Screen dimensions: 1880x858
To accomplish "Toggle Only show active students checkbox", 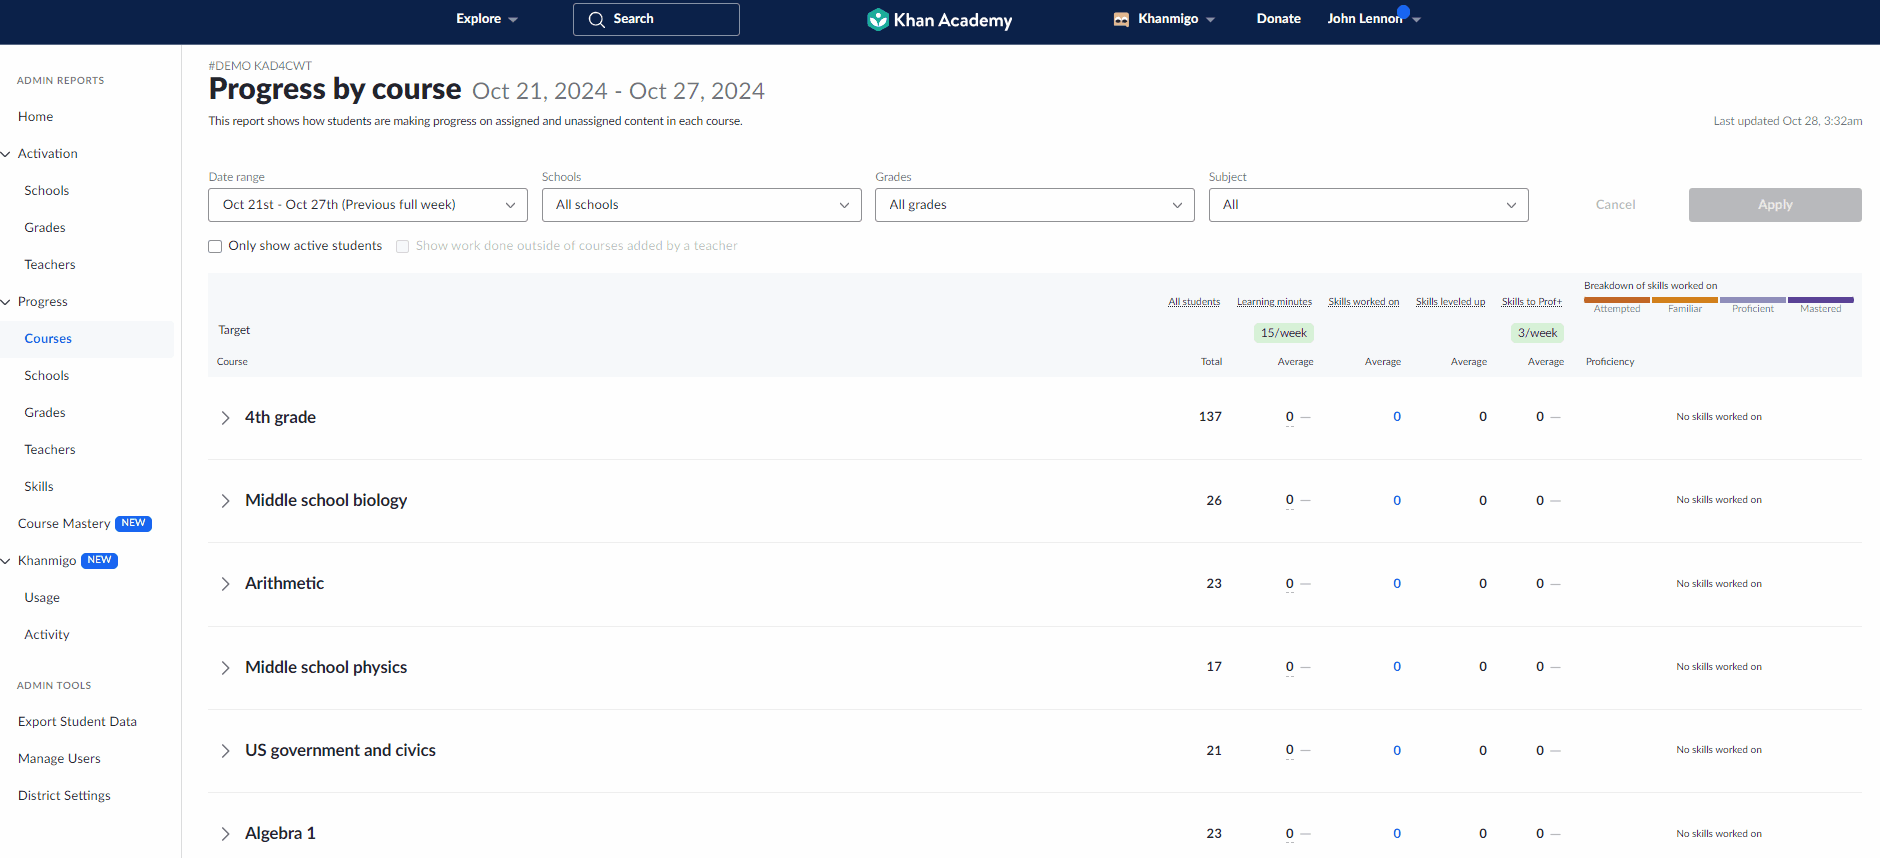I will (x=215, y=246).
